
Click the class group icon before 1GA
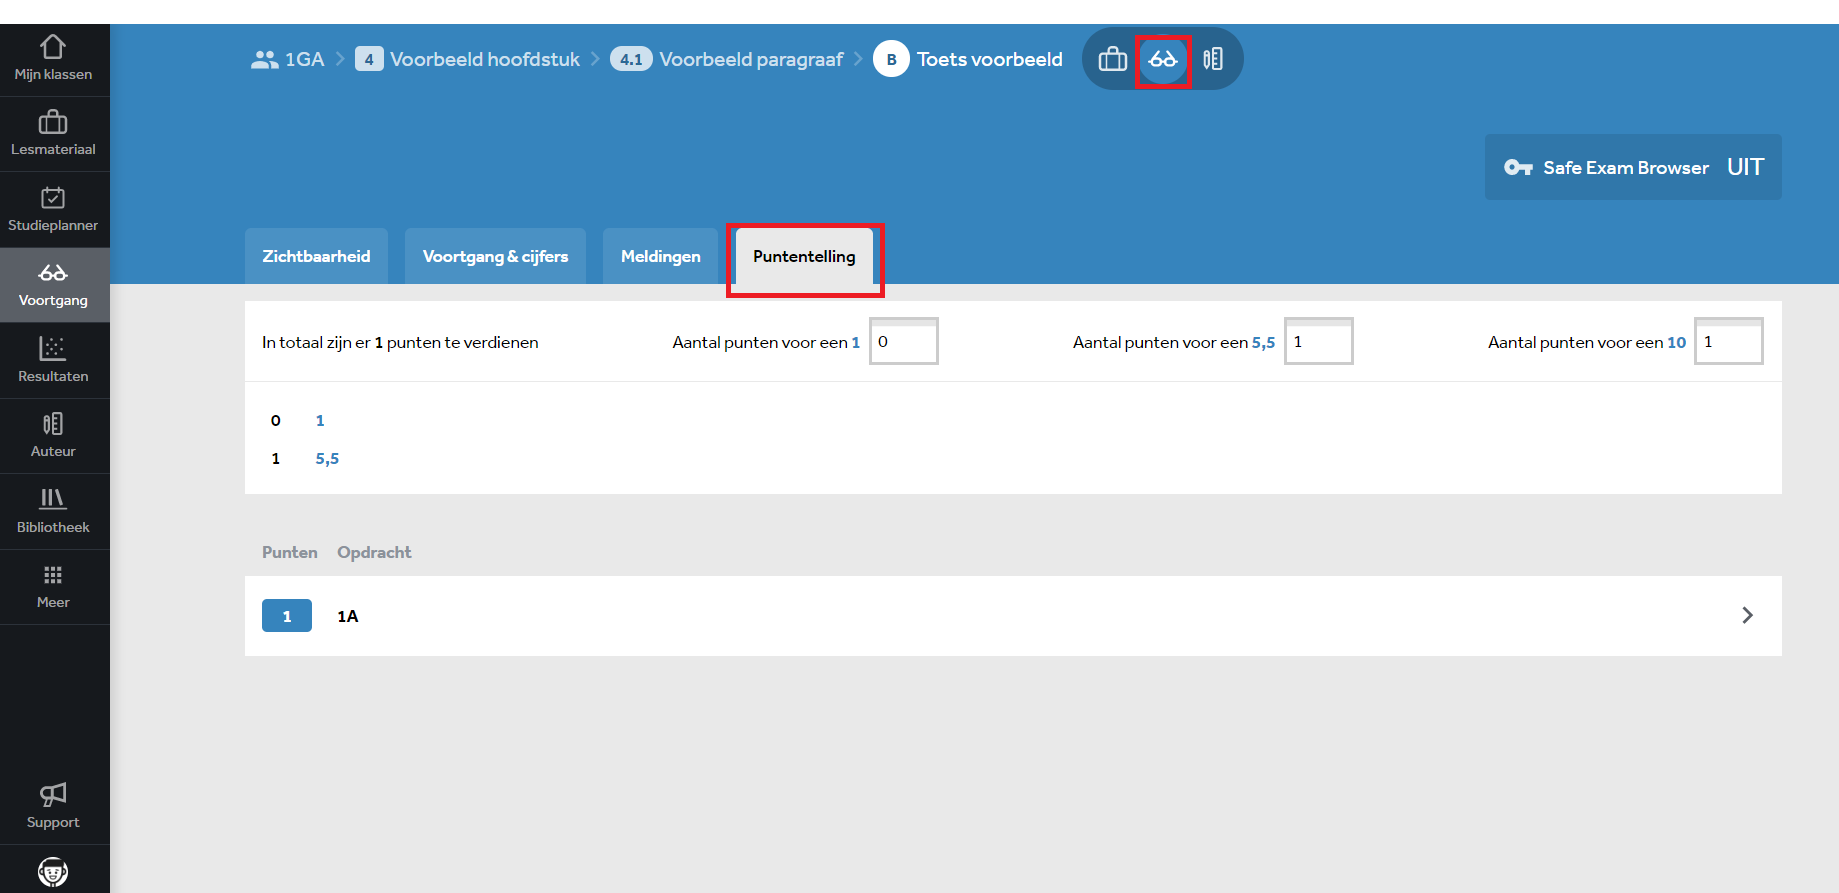tap(264, 60)
